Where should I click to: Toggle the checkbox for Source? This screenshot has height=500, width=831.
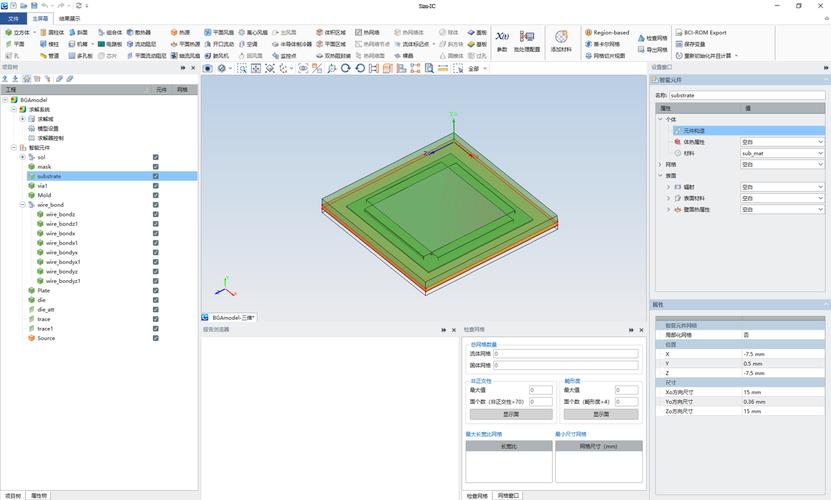pos(156,338)
